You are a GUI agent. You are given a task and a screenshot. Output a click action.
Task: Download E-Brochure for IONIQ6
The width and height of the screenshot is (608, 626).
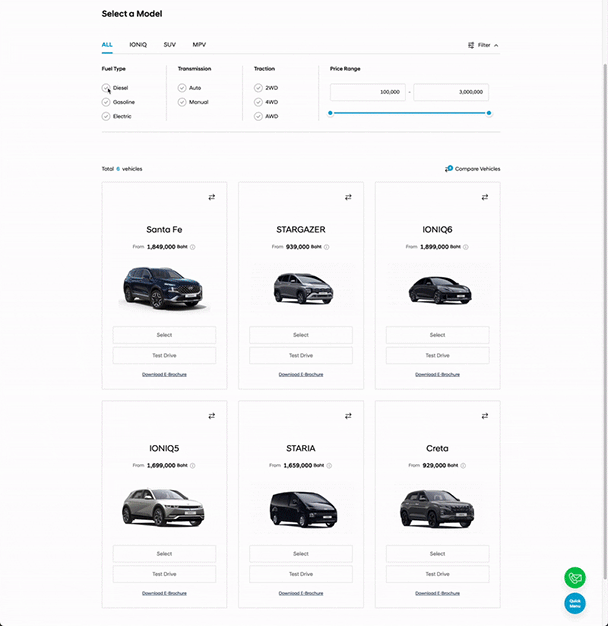point(437,374)
